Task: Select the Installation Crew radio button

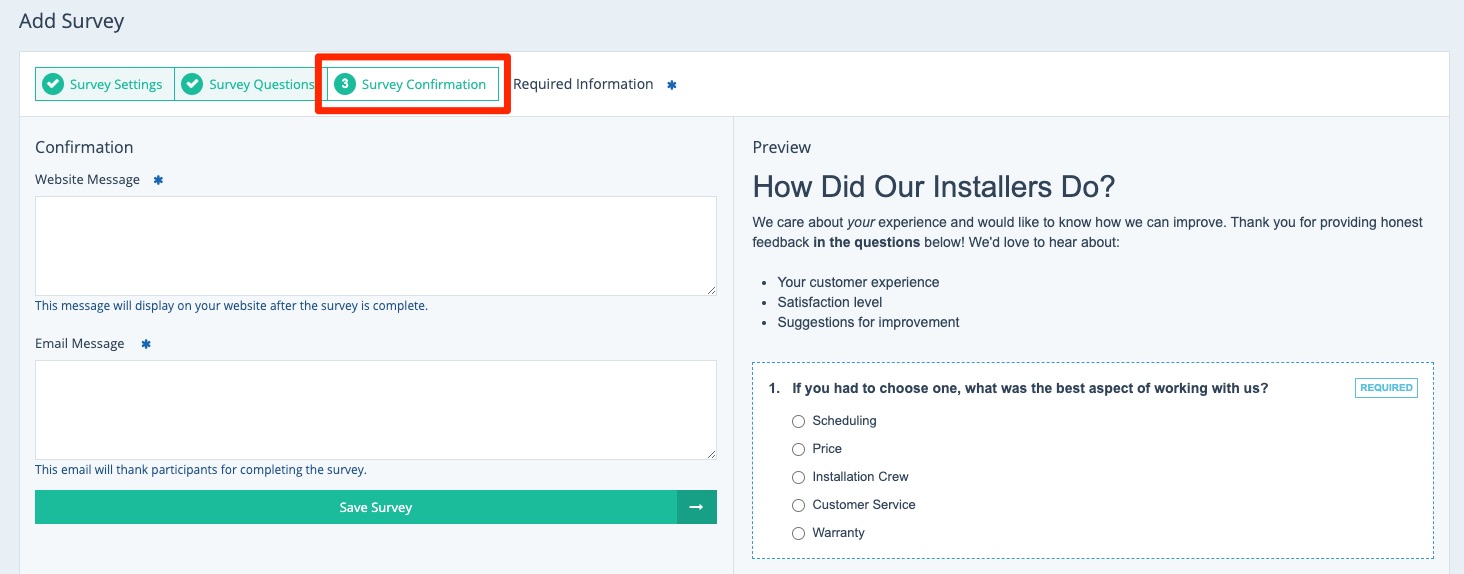Action: point(798,478)
